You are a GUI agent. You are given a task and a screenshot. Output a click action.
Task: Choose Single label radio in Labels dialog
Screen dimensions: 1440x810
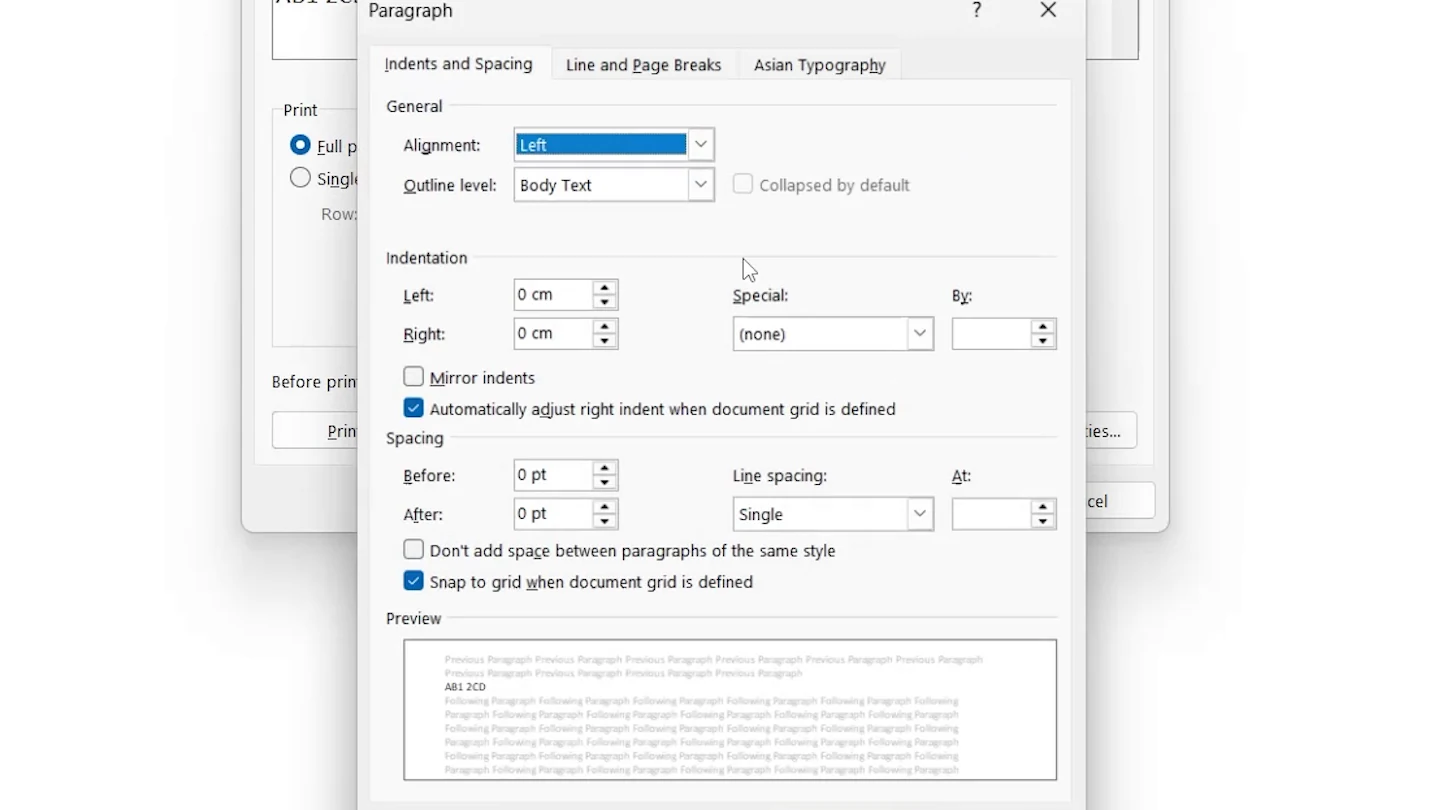[300, 178]
